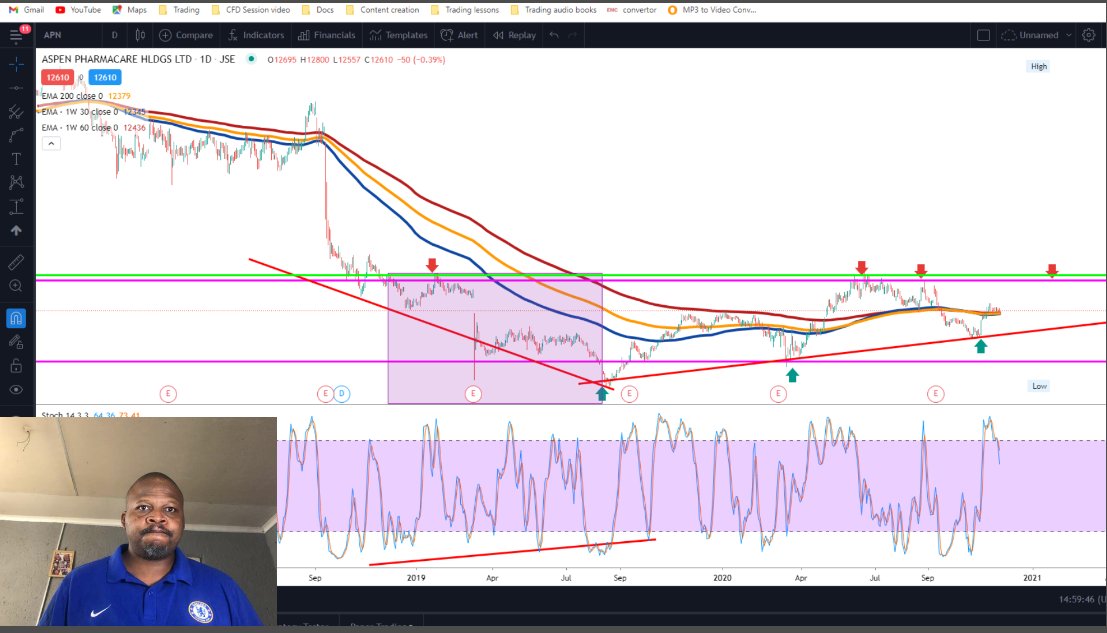1107x633 pixels.
Task: Click the earnings E marker near Apr 2019
Action: tap(473, 394)
